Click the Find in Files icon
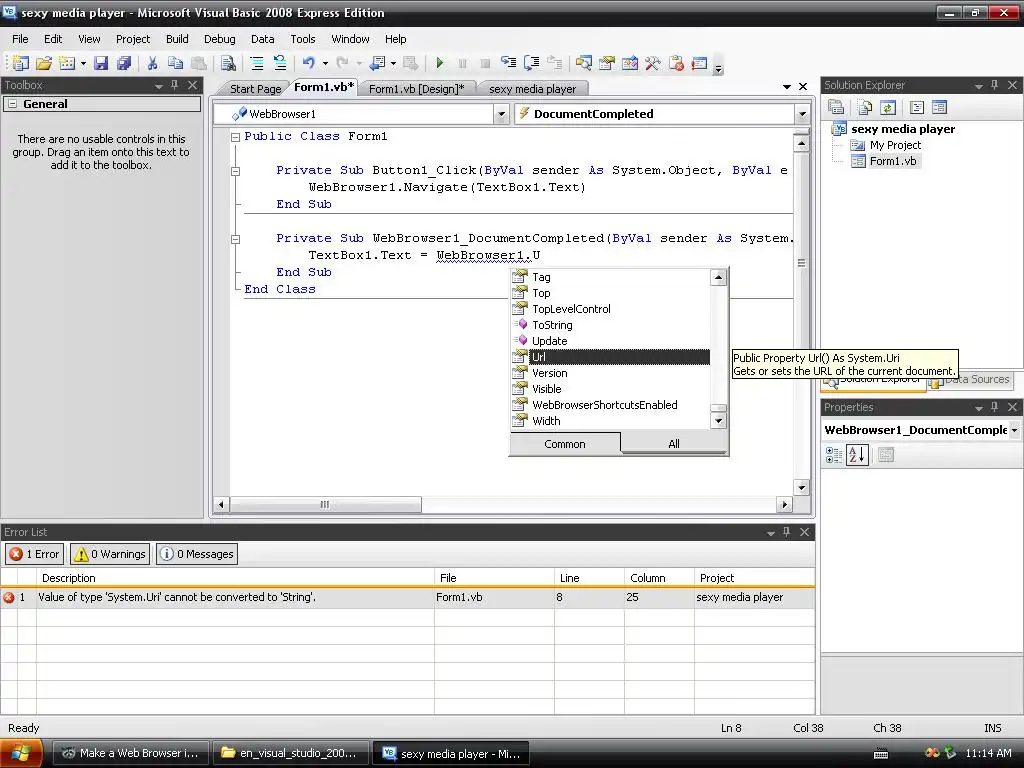The width and height of the screenshot is (1024, 768). pos(228,63)
